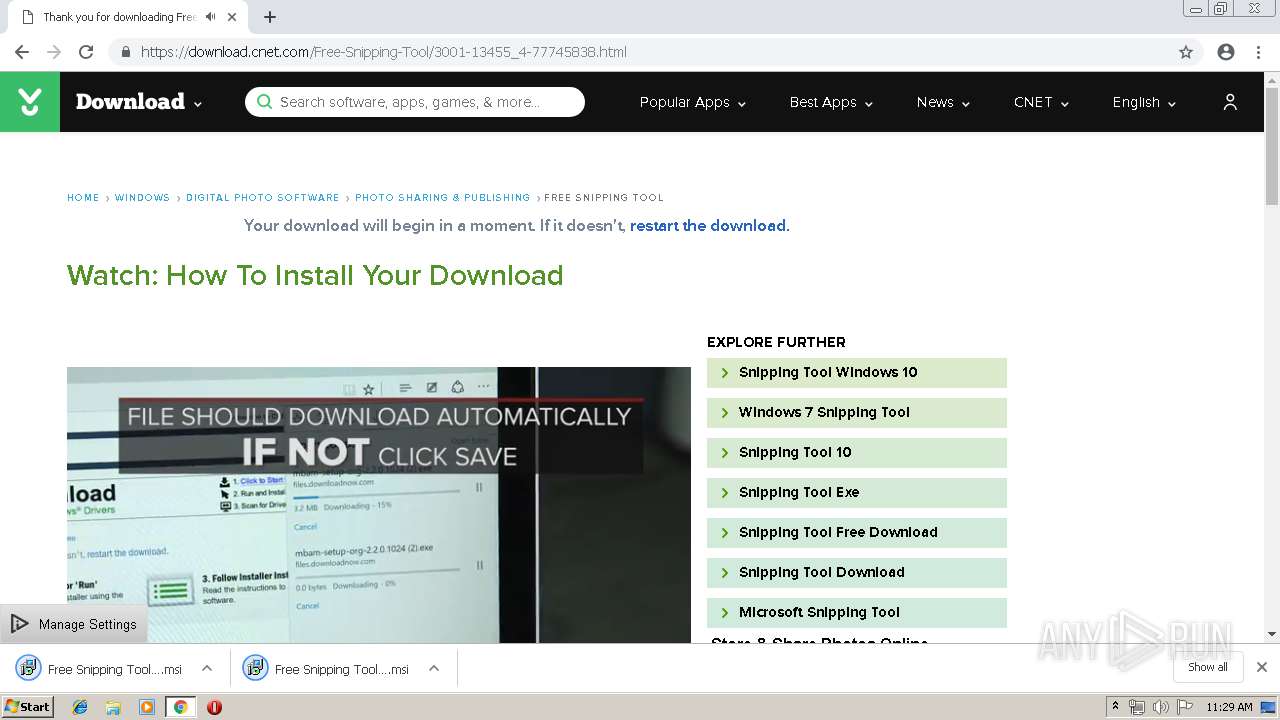Mute the tab using the speaker icon
This screenshot has height=720, width=1280.
click(x=210, y=17)
